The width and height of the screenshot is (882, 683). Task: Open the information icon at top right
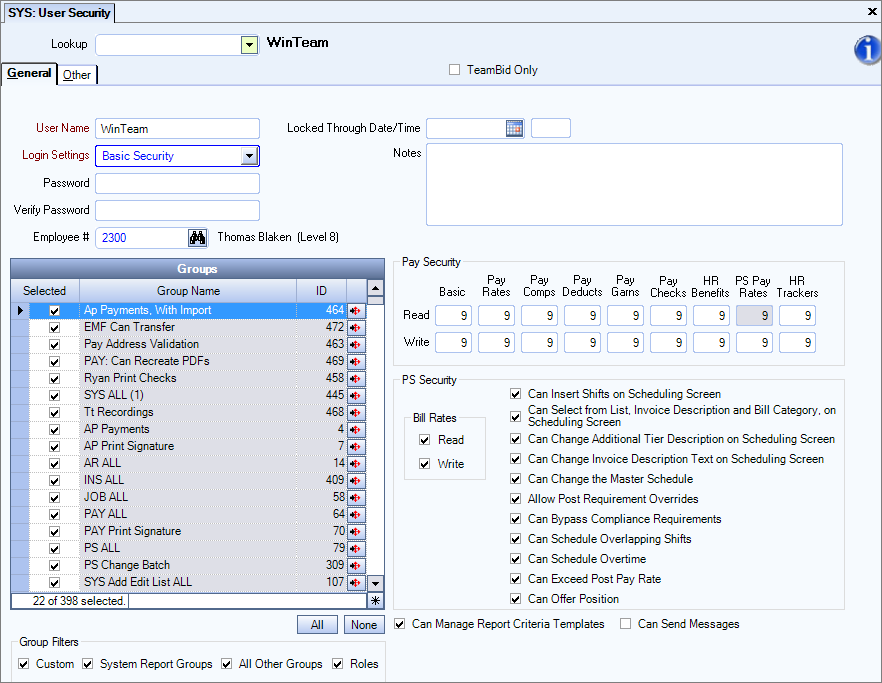coord(866,51)
